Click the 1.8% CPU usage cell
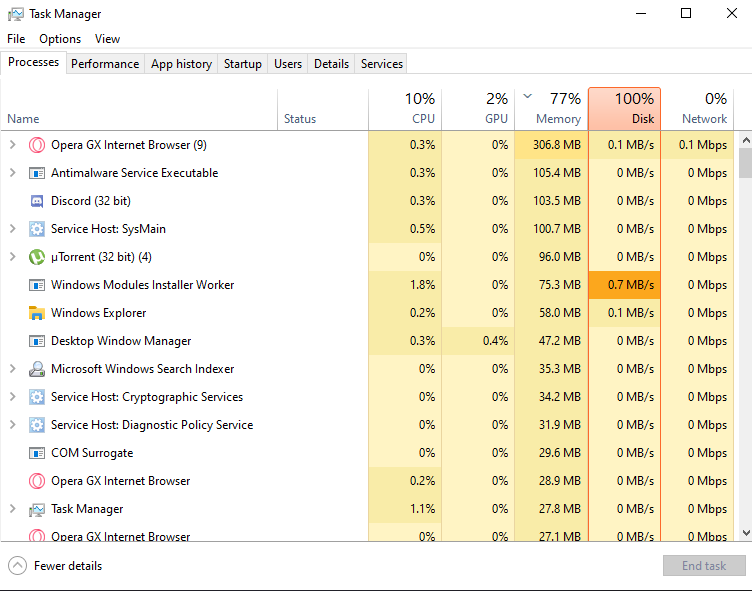Viewport: 752px width, 591px height. (405, 285)
